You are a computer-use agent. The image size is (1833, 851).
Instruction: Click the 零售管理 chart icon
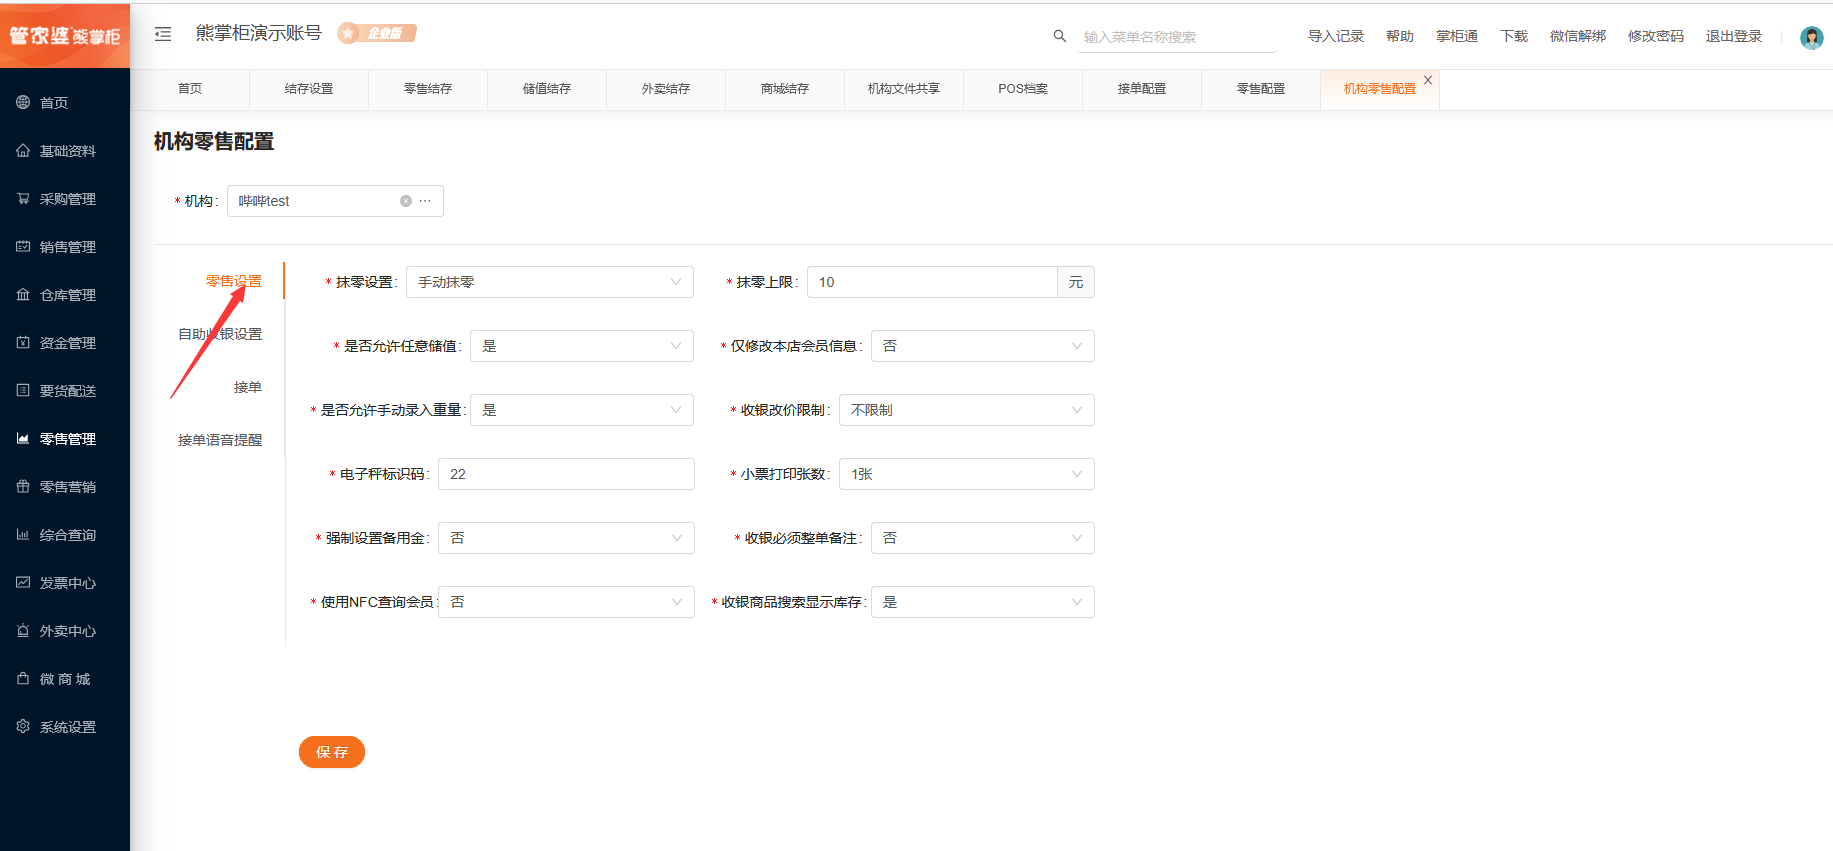[x=23, y=438]
